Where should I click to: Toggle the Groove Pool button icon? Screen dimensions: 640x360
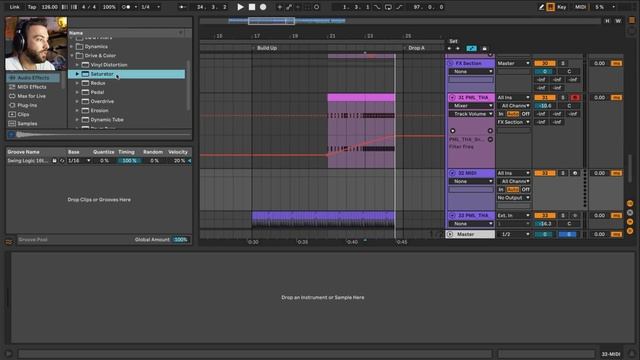[x=9, y=242]
